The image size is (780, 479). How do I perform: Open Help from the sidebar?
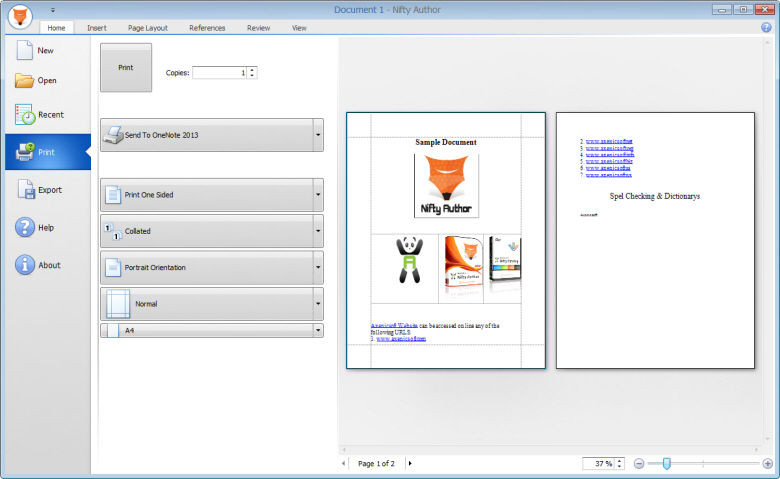tap(26, 228)
